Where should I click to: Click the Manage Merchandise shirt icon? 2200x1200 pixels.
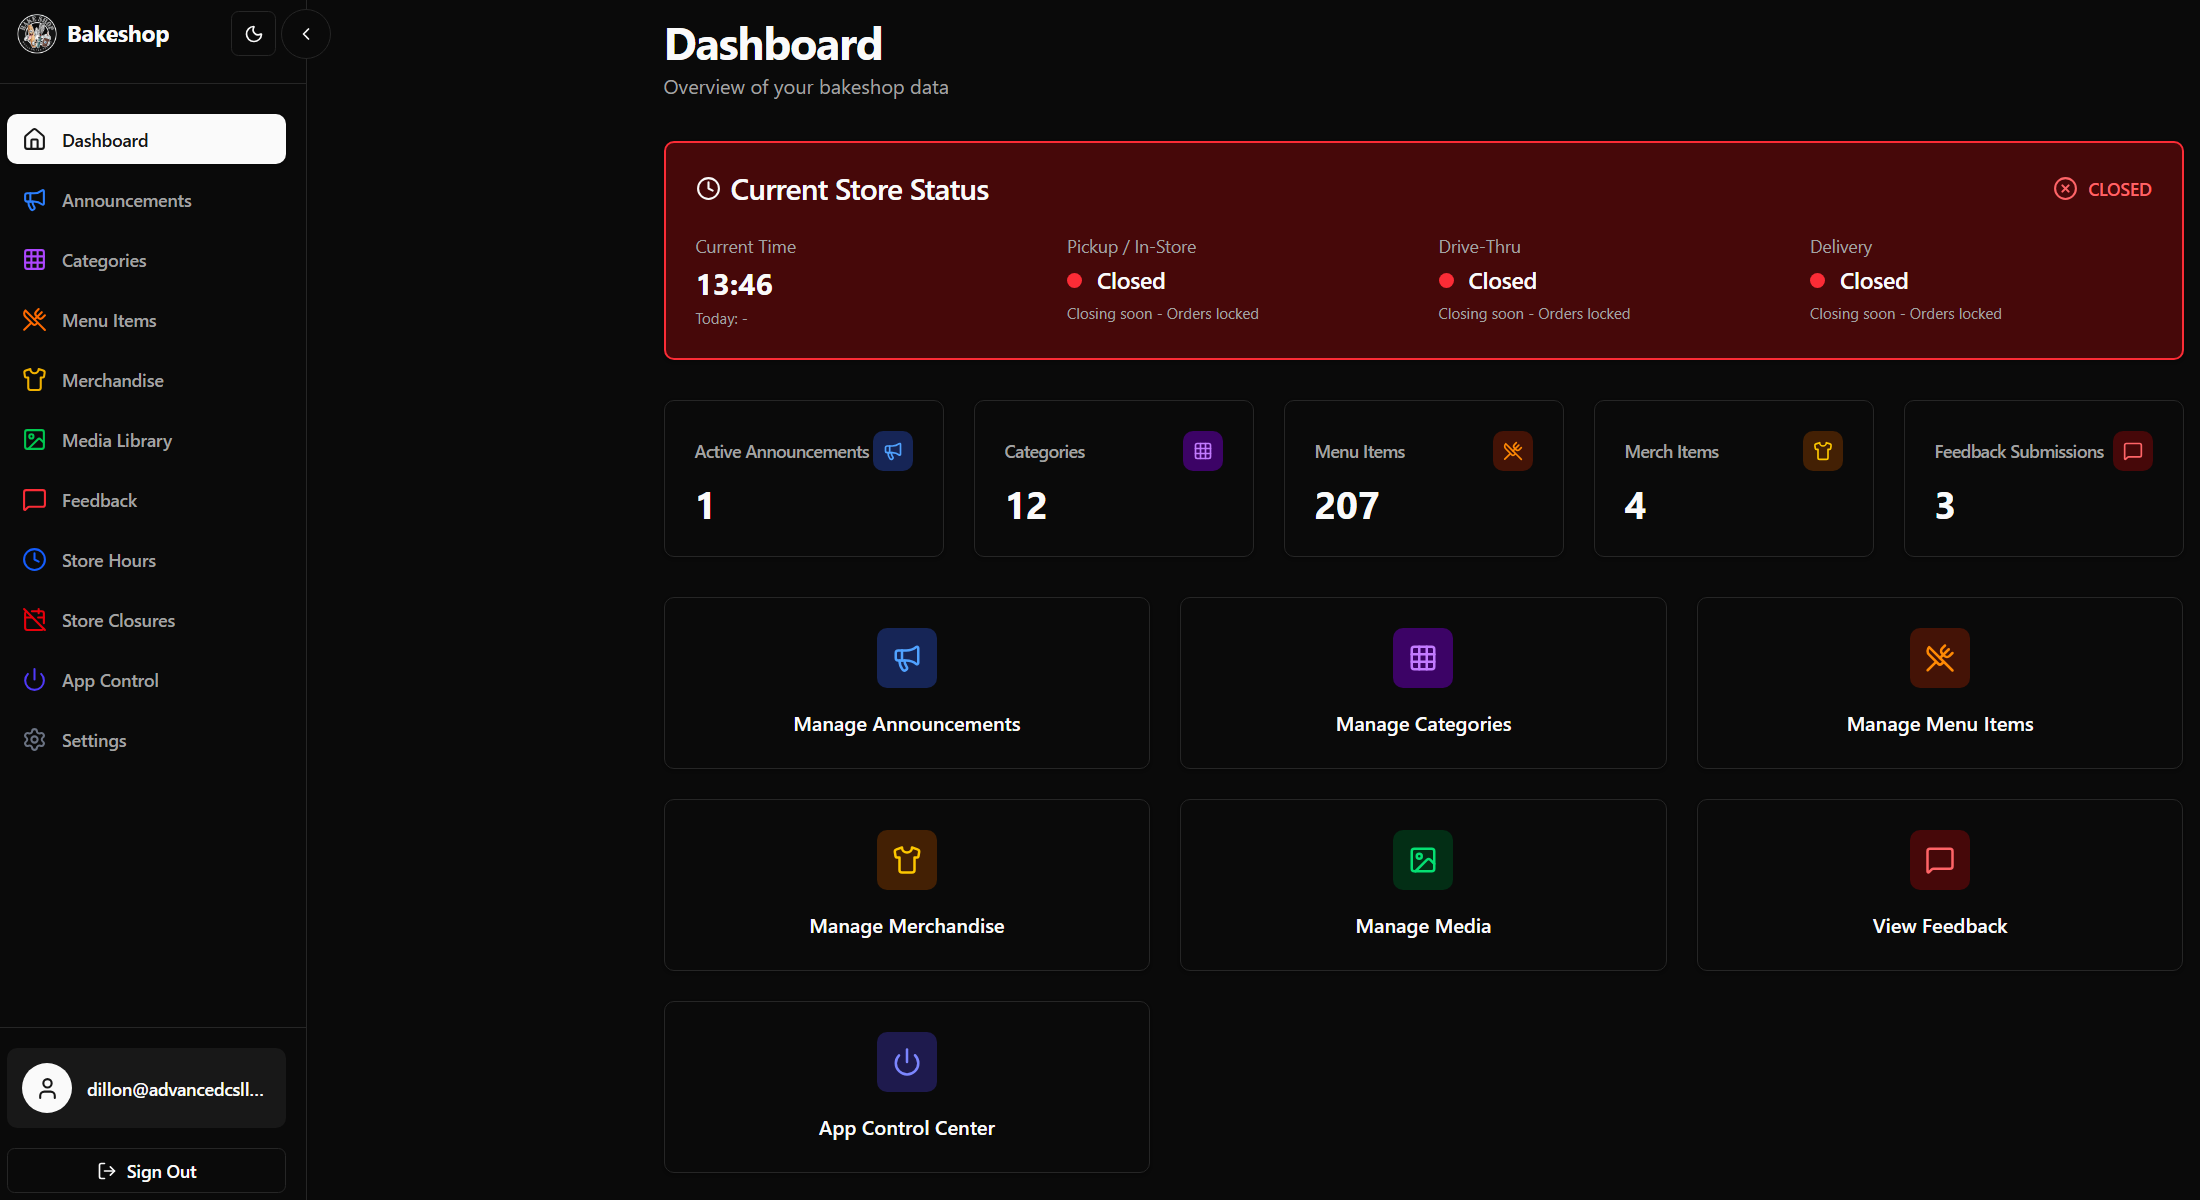click(907, 860)
